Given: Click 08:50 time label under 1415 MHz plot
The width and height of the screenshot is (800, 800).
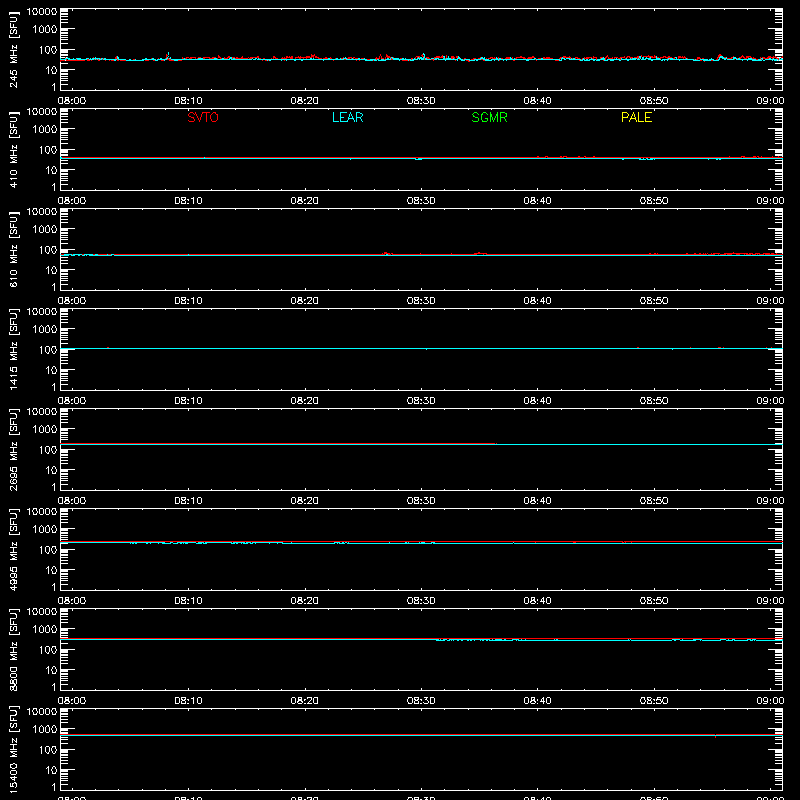Looking at the screenshot, I should (x=654, y=401).
